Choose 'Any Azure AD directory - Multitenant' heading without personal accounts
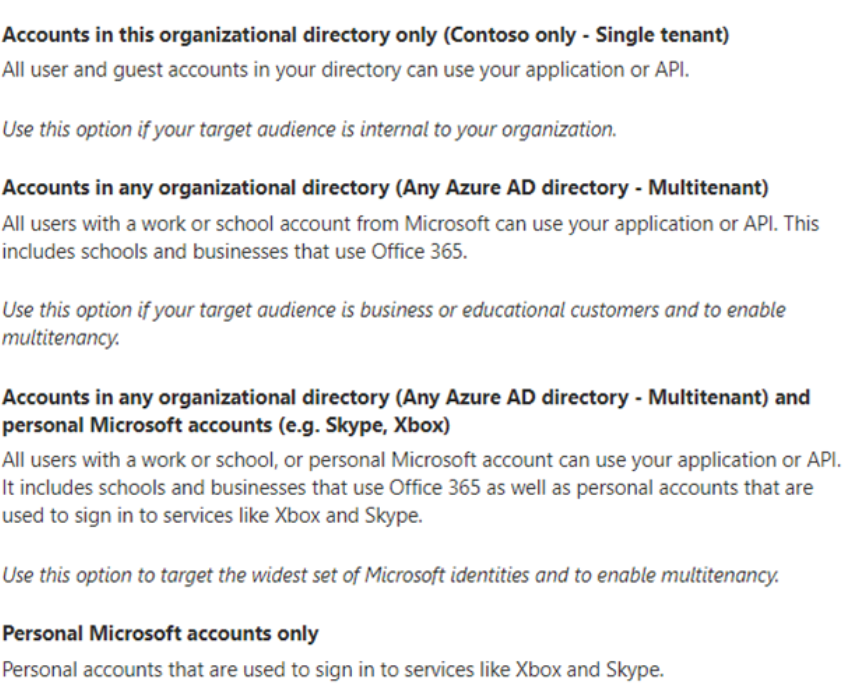The width and height of the screenshot is (855, 698). [394, 190]
